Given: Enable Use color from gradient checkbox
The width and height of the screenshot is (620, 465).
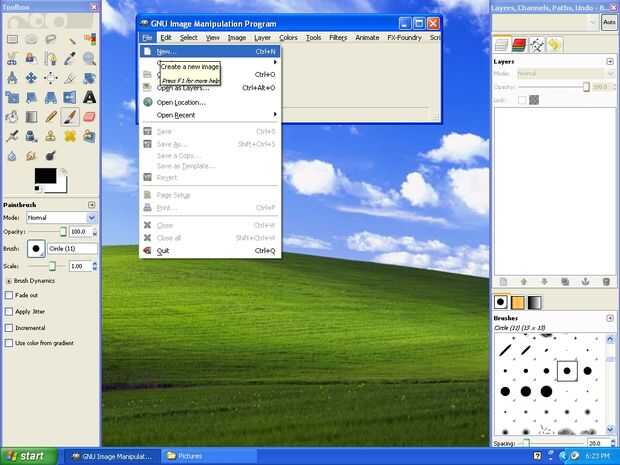Looking at the screenshot, I should [x=9, y=343].
